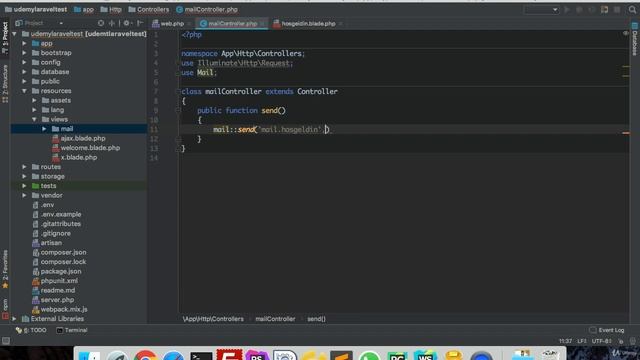Select the assets folder
This screenshot has height=360, width=640.
click(x=56, y=100)
